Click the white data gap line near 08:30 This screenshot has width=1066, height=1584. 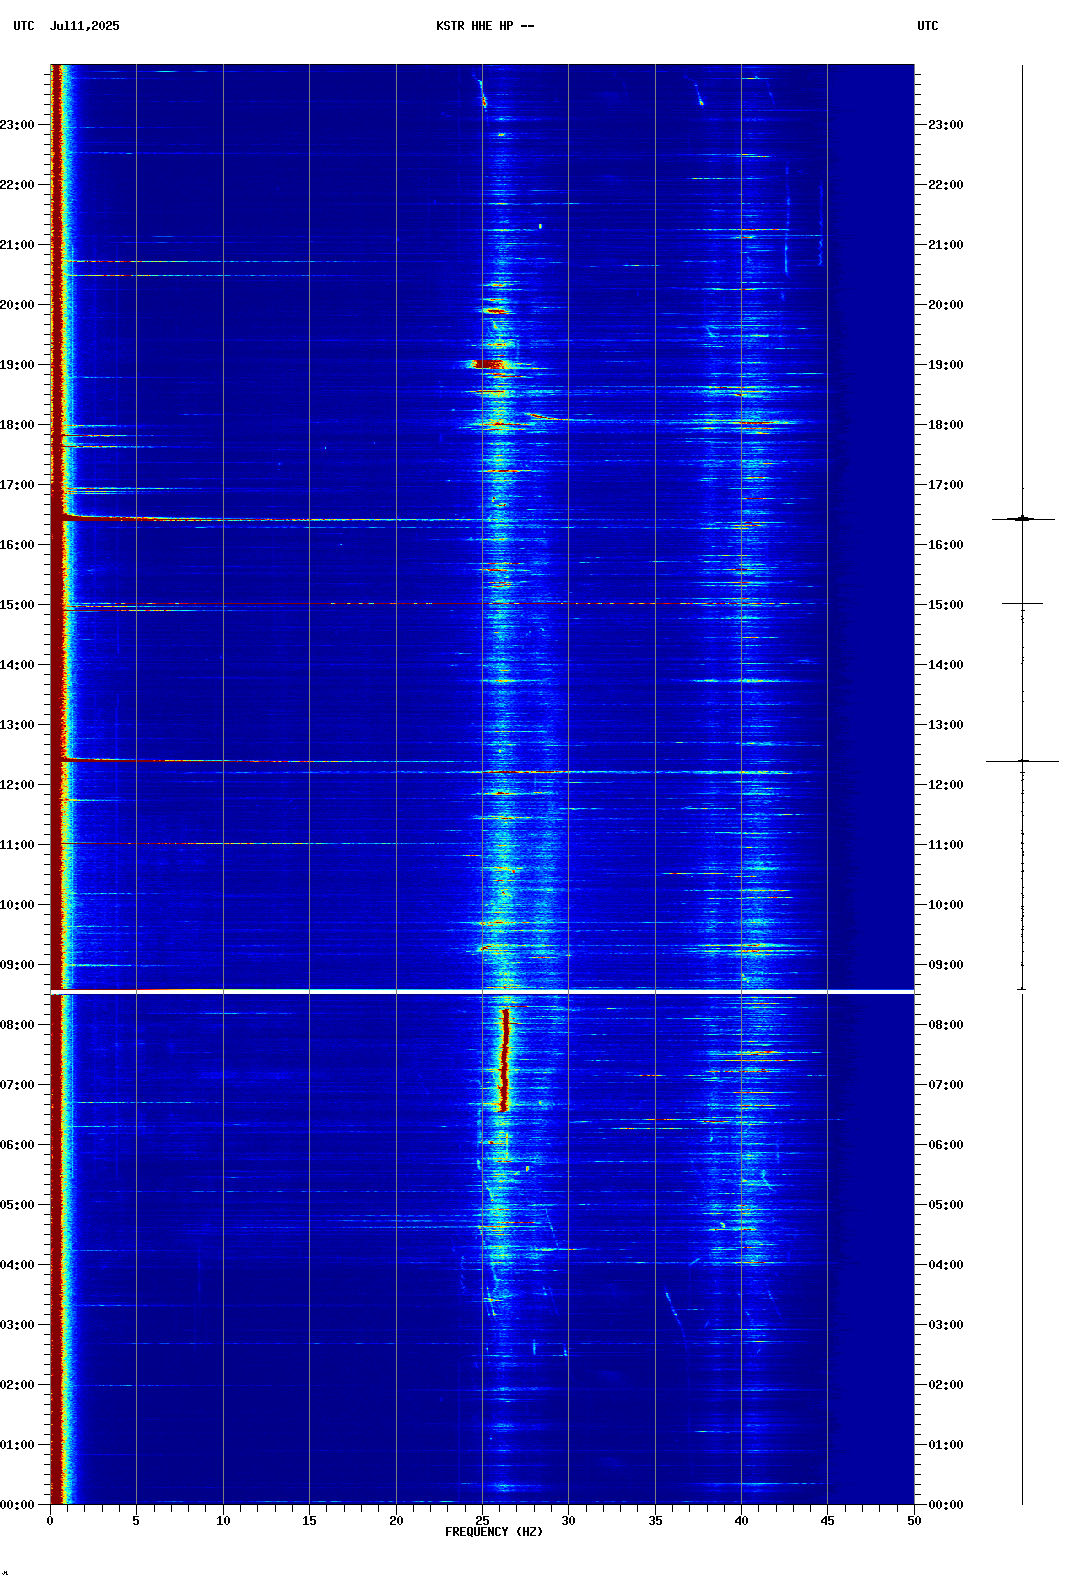(482, 991)
